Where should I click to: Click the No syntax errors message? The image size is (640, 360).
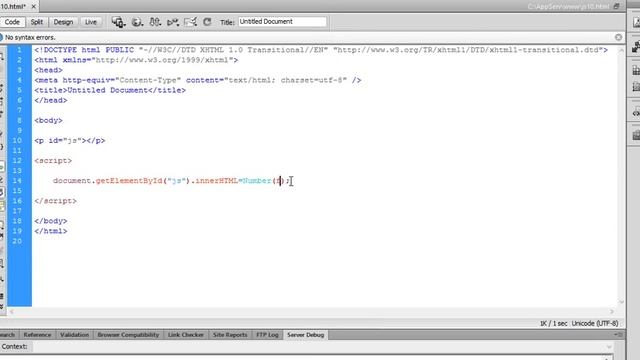pos(30,37)
